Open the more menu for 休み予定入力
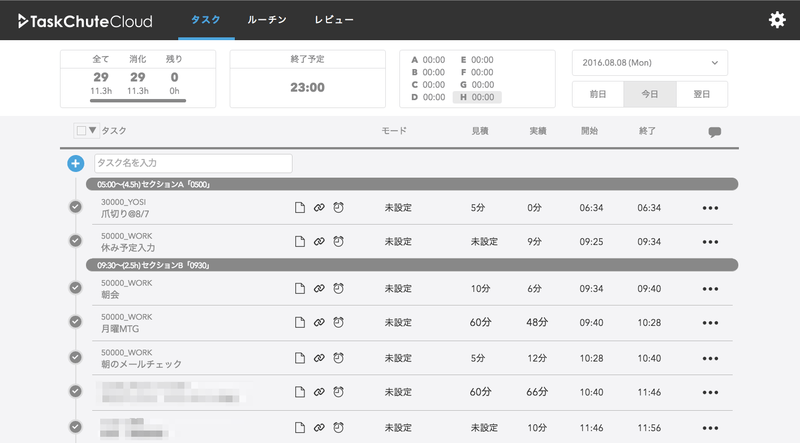Viewport: 800px width, 443px height. [710, 242]
